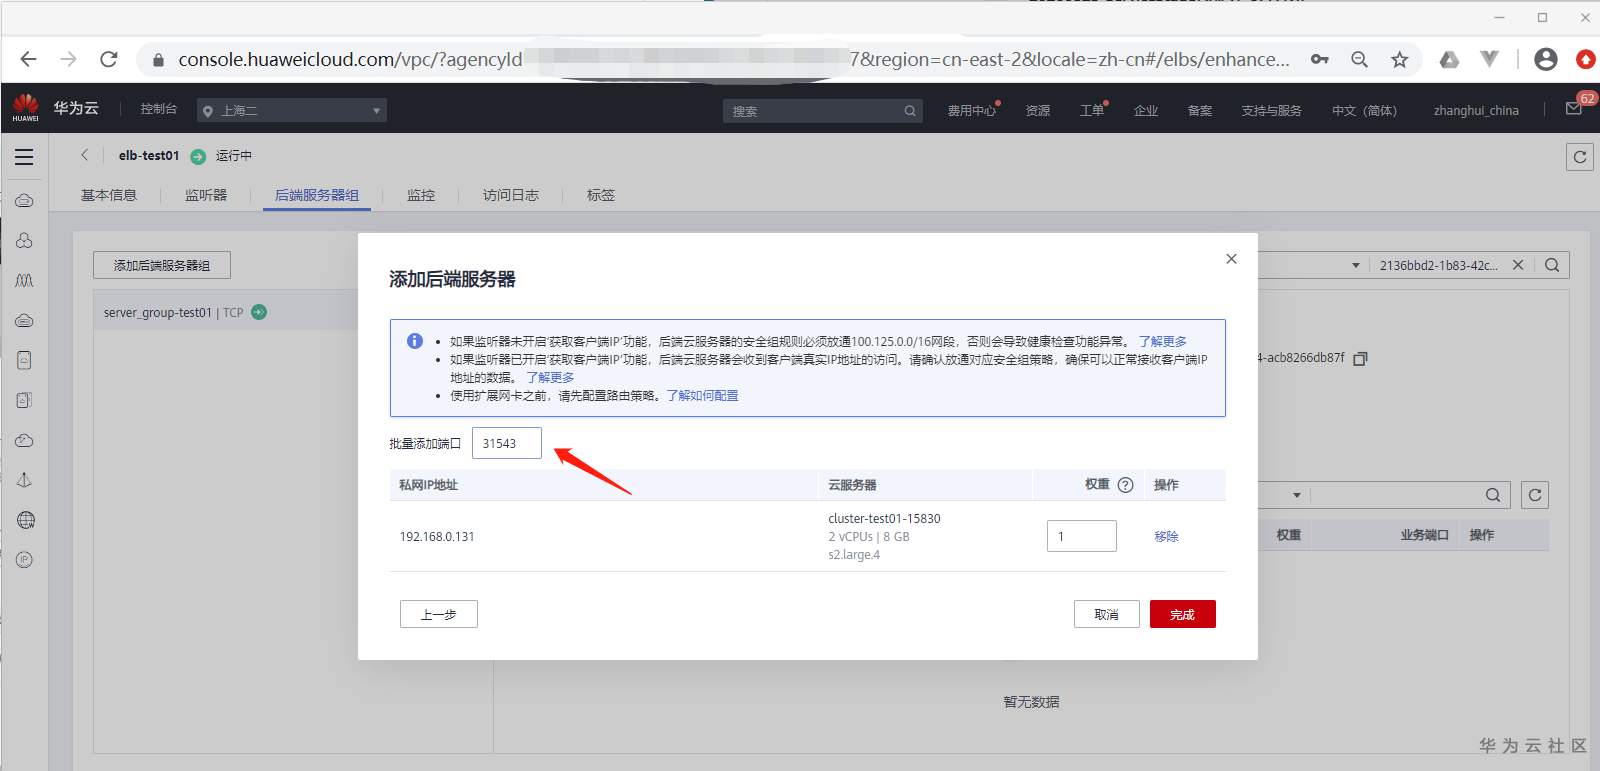Click the cluster-test01-15830 server name
1600x771 pixels.
point(884,518)
